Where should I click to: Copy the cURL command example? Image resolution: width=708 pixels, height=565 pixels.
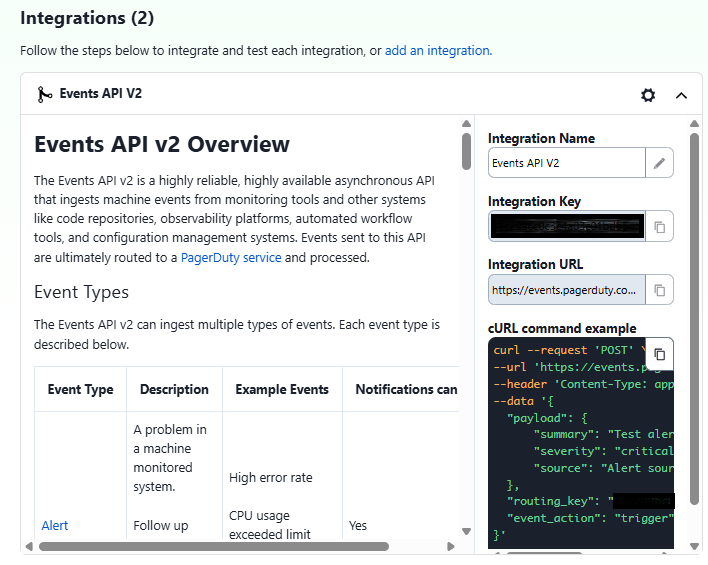click(660, 354)
